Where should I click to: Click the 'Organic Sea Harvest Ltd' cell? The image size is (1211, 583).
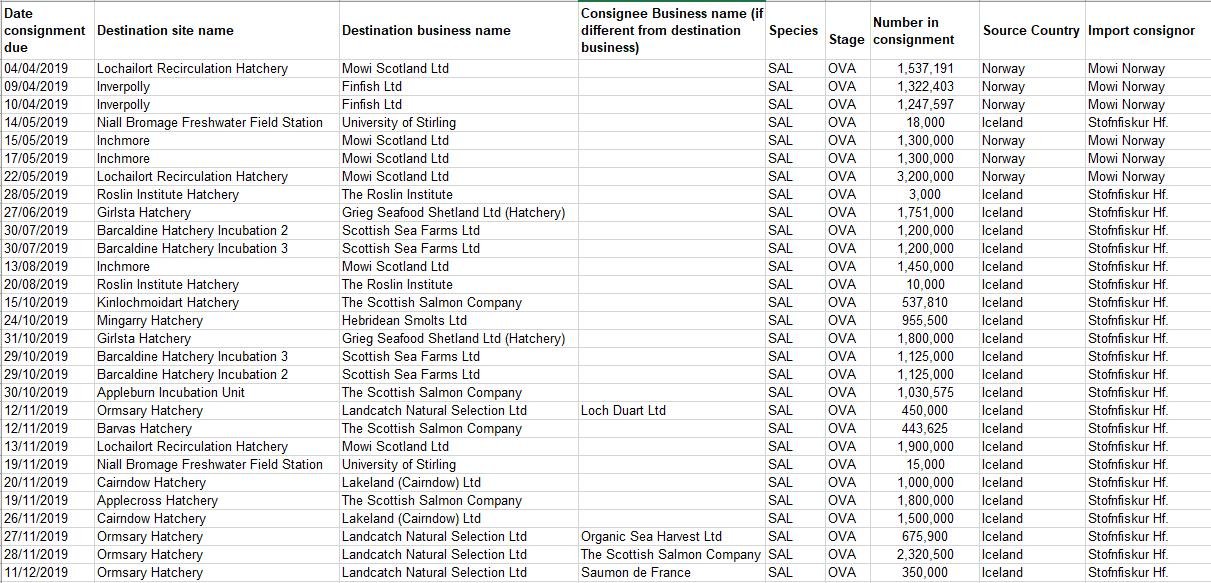point(651,537)
